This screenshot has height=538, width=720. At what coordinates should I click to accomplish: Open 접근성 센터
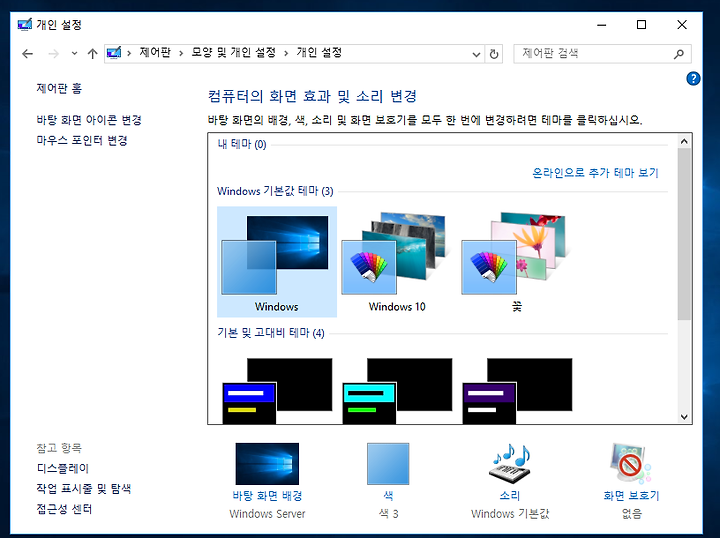64,509
